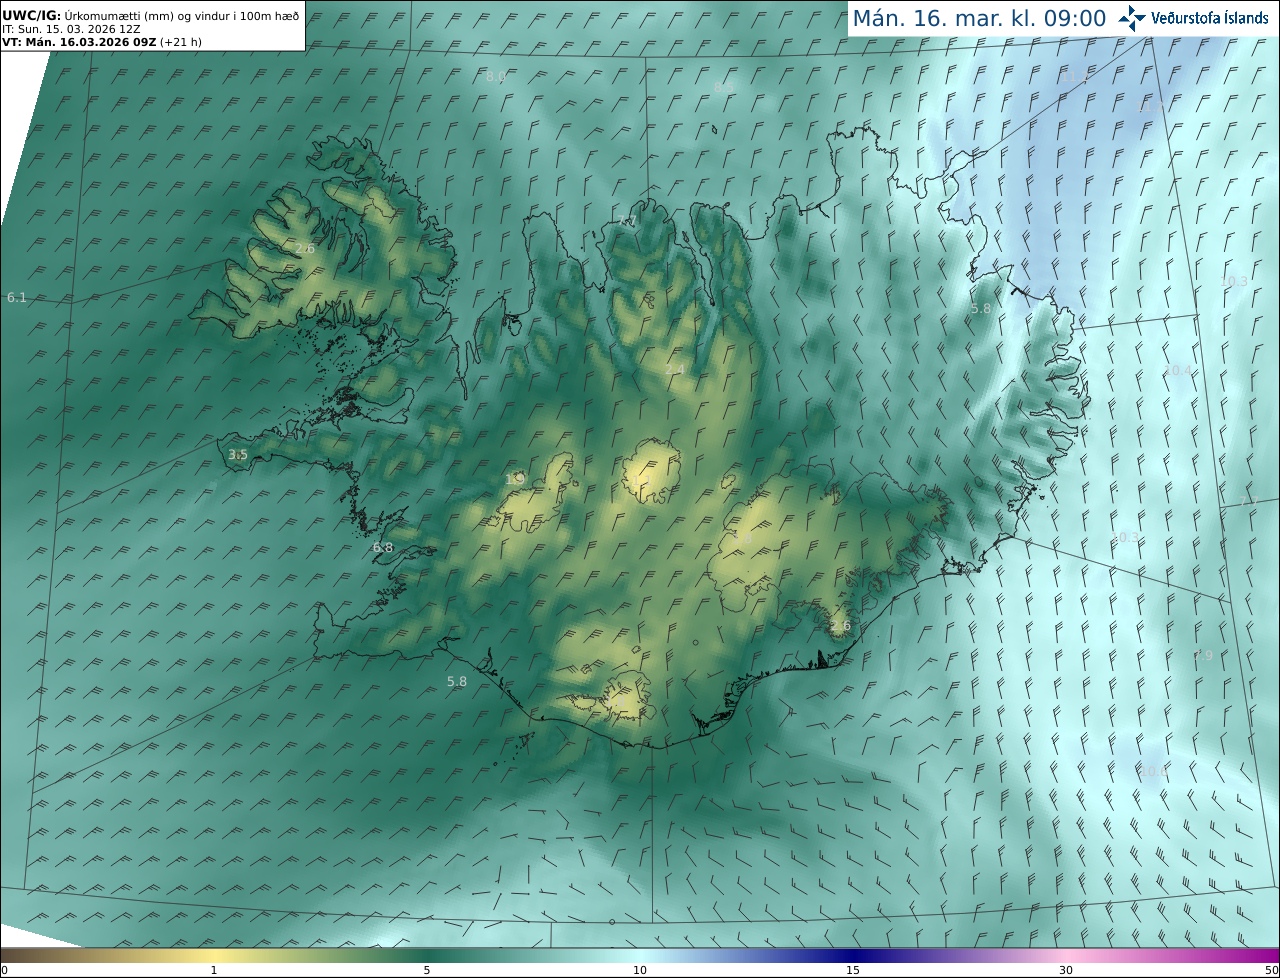Click the 3.5 value on the Snæfellsnes peninsula
Viewport: 1280px width, 978px height.
pyautogui.click(x=237, y=455)
